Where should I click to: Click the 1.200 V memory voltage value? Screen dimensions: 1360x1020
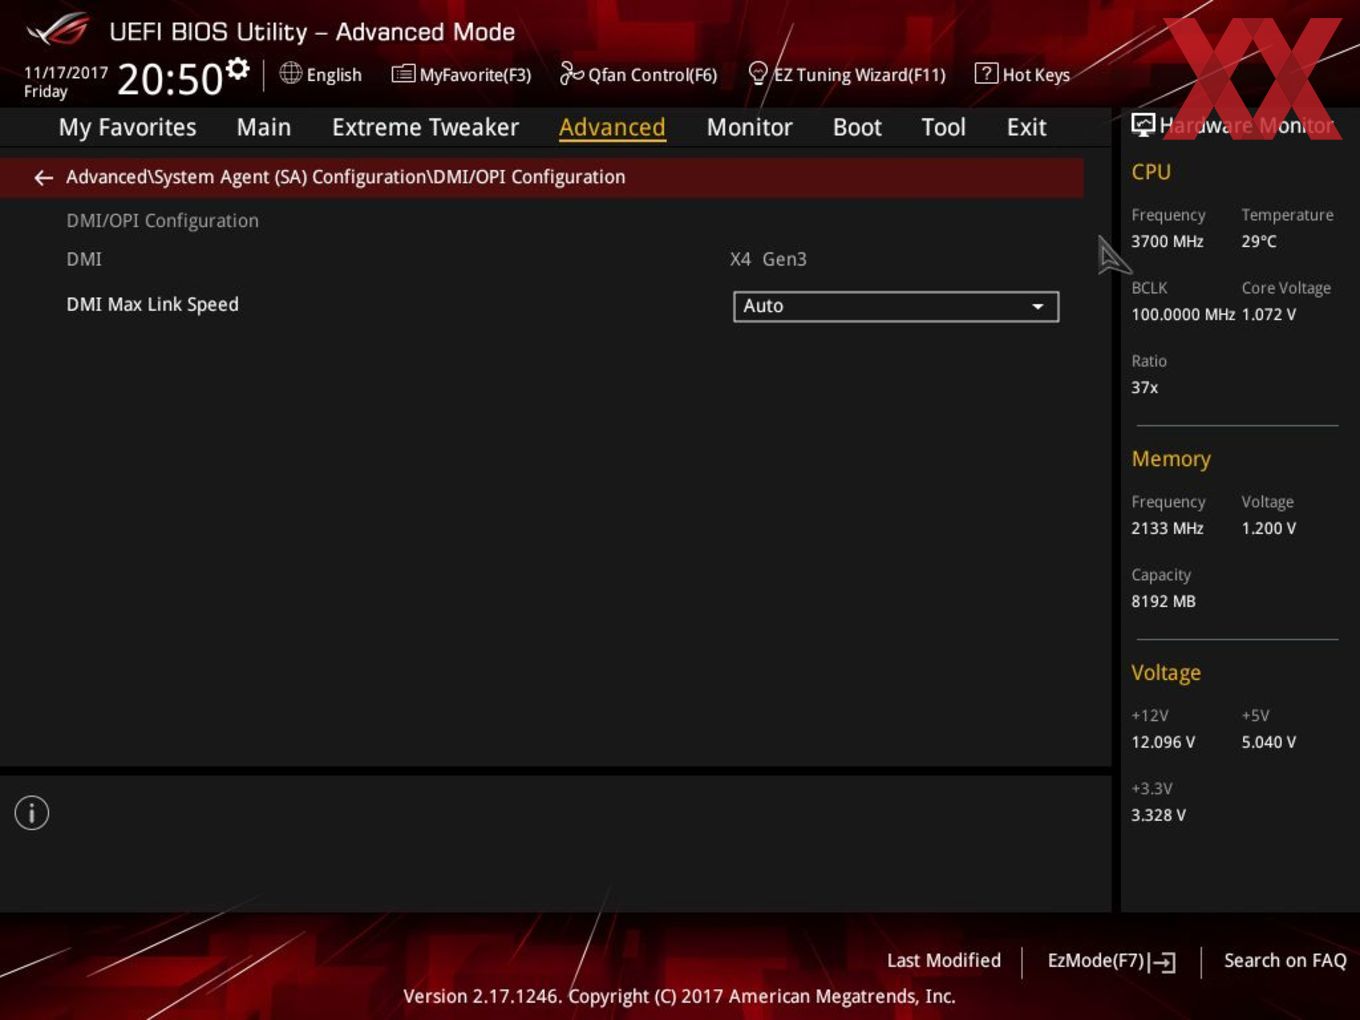click(x=1268, y=528)
